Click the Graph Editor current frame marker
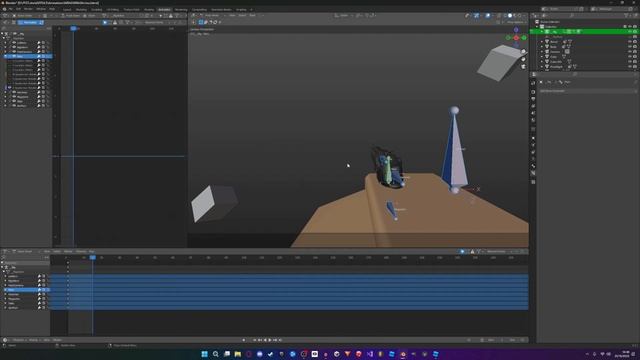This screenshot has width=640, height=360. click(73, 29)
